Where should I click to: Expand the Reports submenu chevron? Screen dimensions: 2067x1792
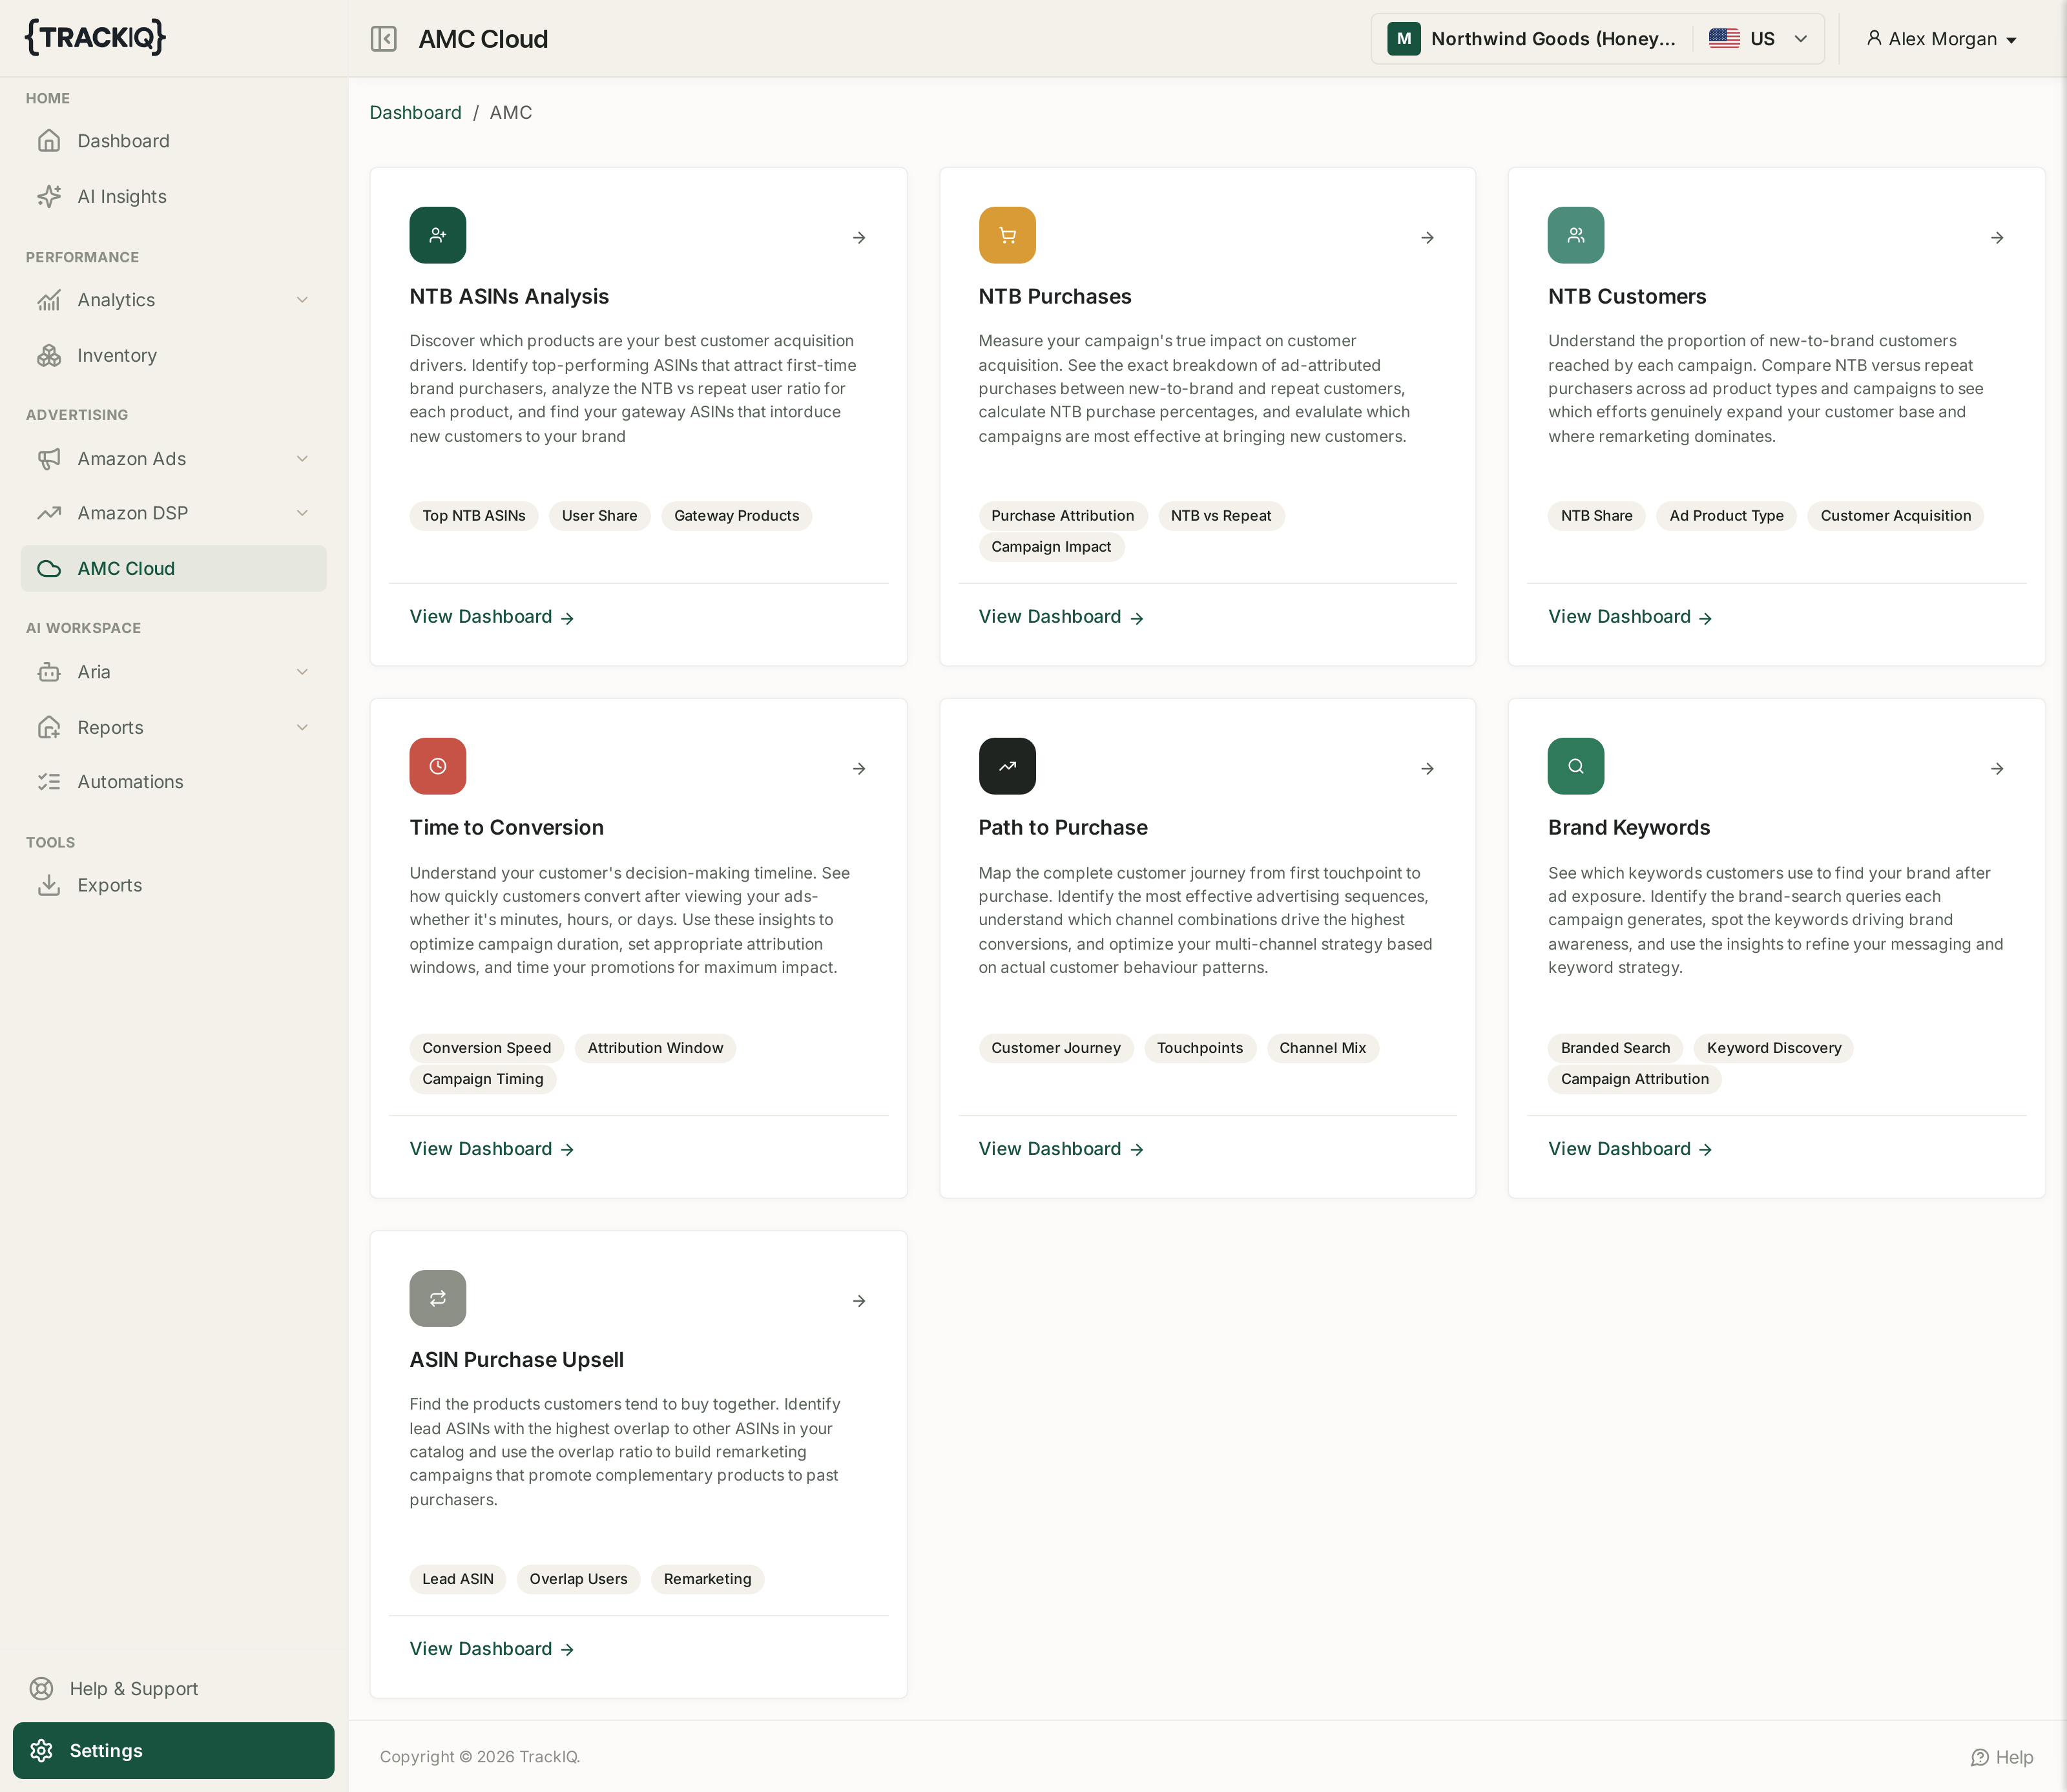pos(302,727)
